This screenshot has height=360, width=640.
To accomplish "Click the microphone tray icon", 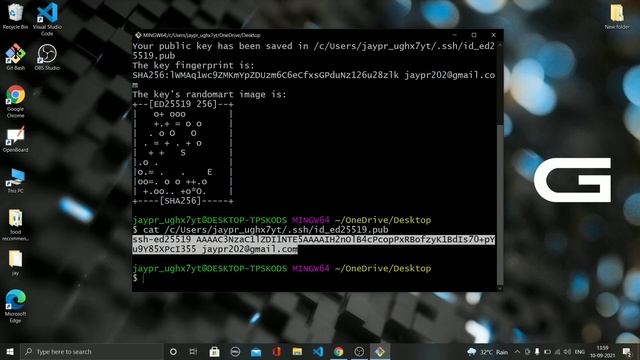I will pos(537,352).
